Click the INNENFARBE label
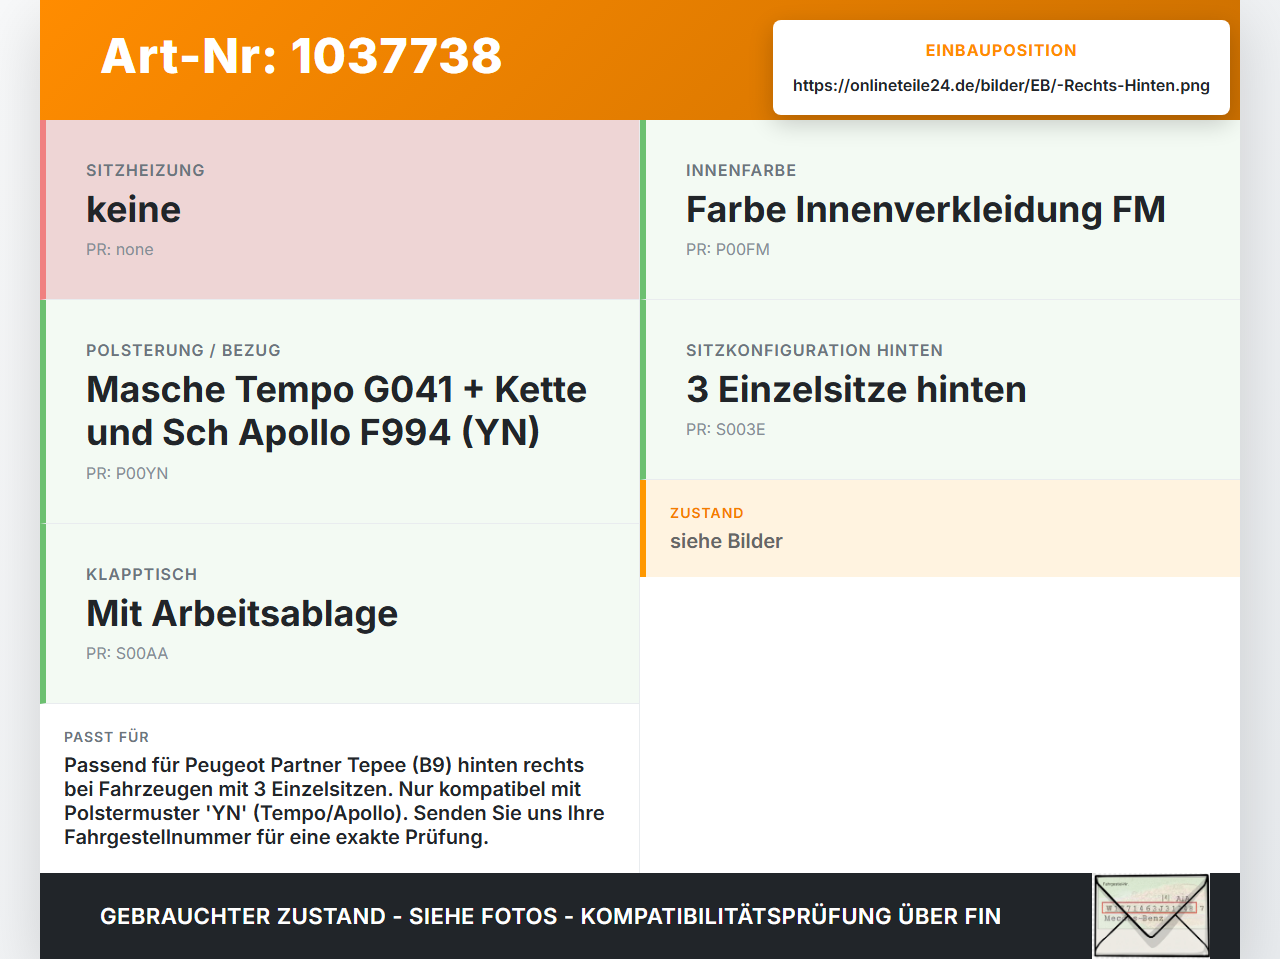The image size is (1280, 959). [x=741, y=170]
